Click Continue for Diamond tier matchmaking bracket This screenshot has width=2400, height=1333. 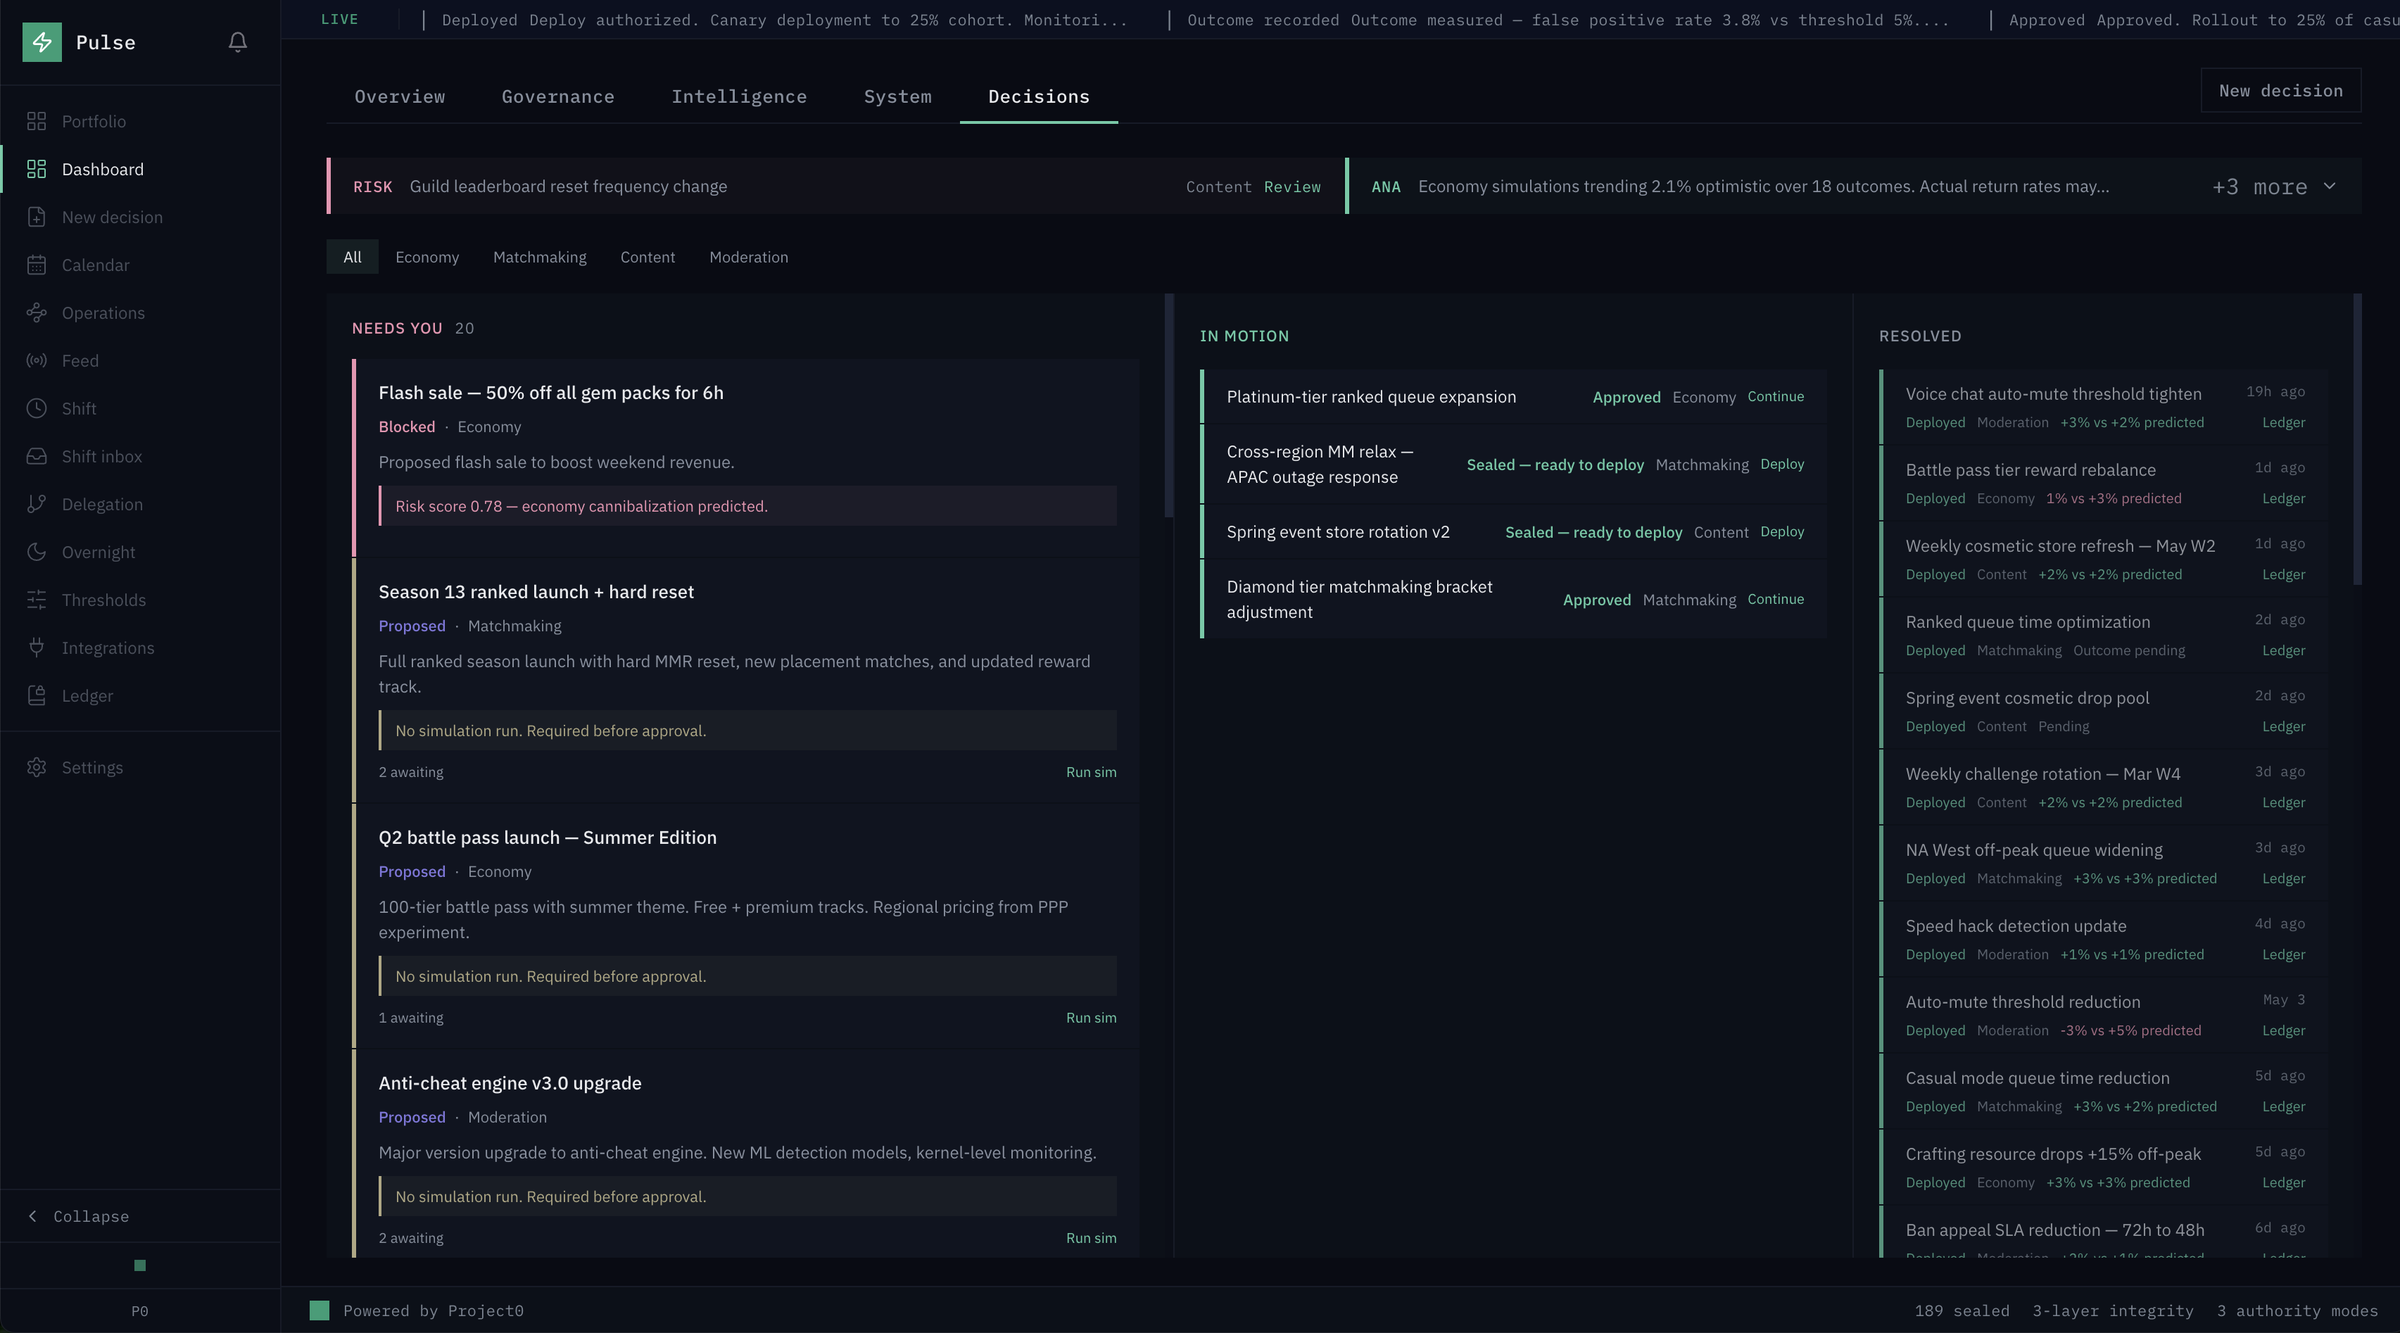(x=1776, y=599)
